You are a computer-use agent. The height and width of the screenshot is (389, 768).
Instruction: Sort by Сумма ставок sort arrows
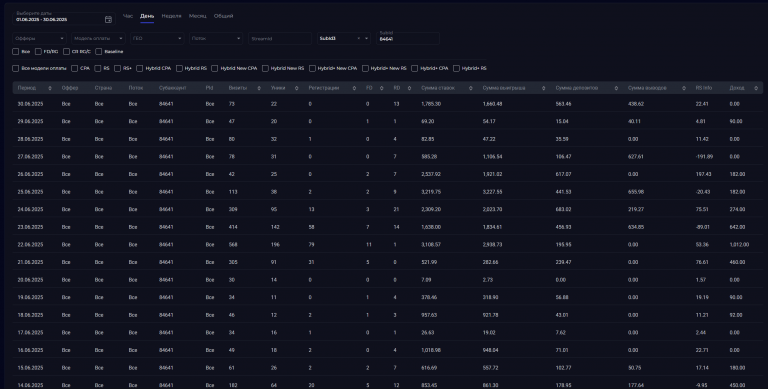click(471, 88)
